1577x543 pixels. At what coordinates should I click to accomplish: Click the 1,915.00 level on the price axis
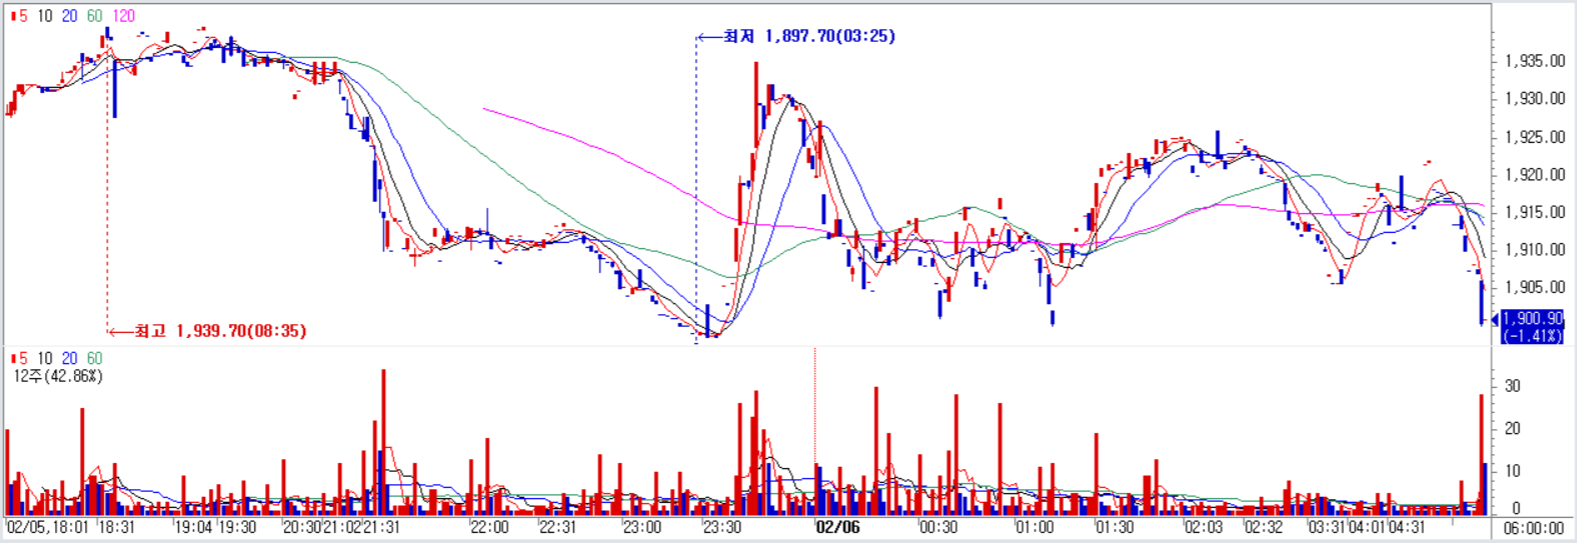(x=1535, y=212)
